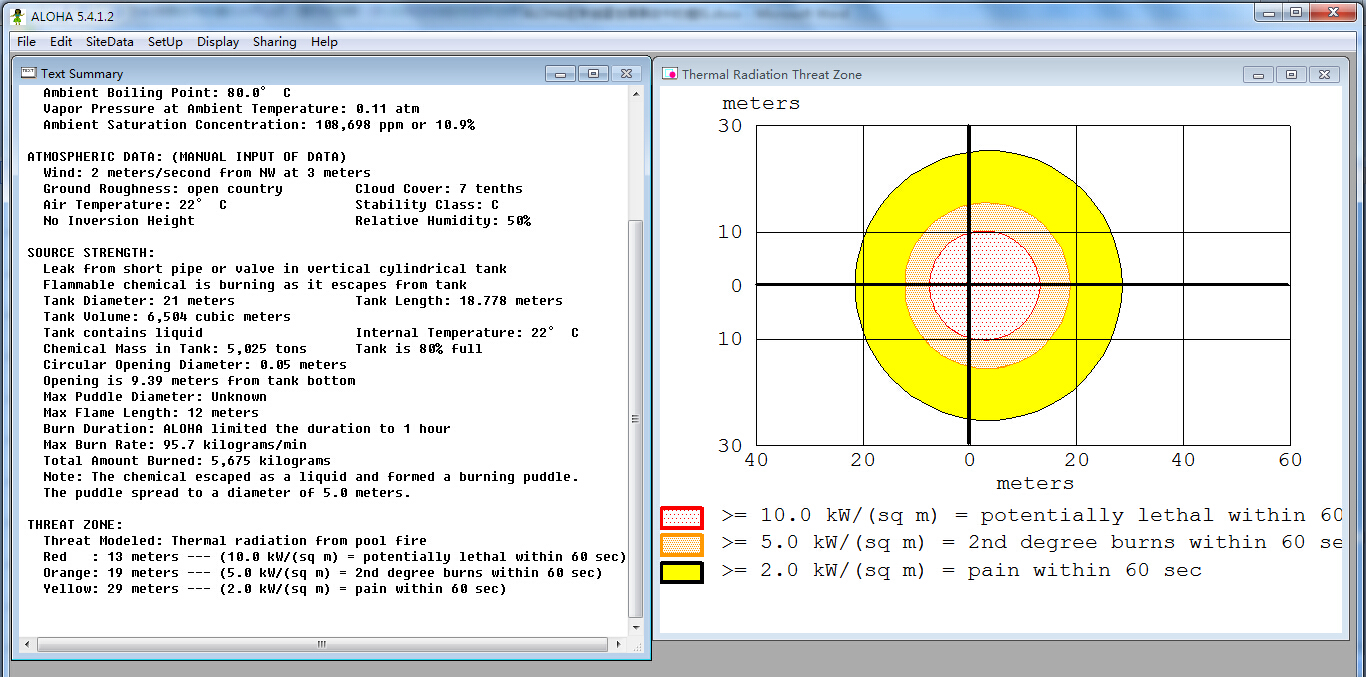Viewport: 1366px width, 677px height.
Task: Click the 'Max Burn Rate: 95.7 kilograms/min' line
Action: point(175,445)
